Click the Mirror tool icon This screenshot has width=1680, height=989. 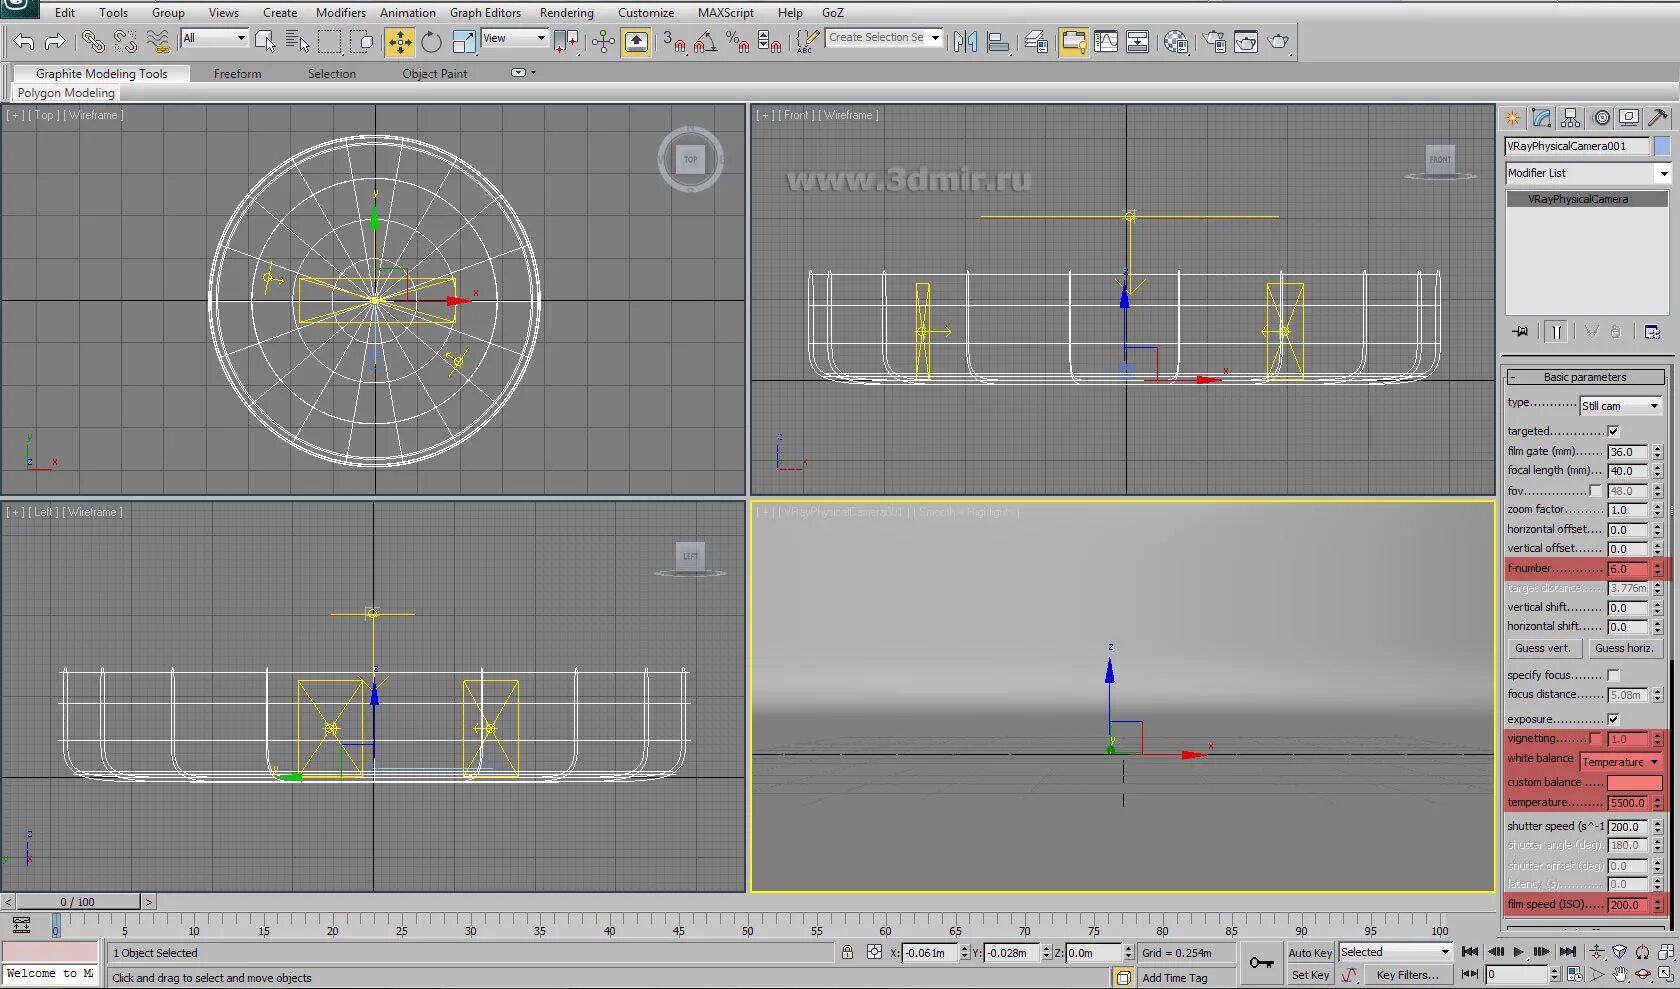pos(963,42)
